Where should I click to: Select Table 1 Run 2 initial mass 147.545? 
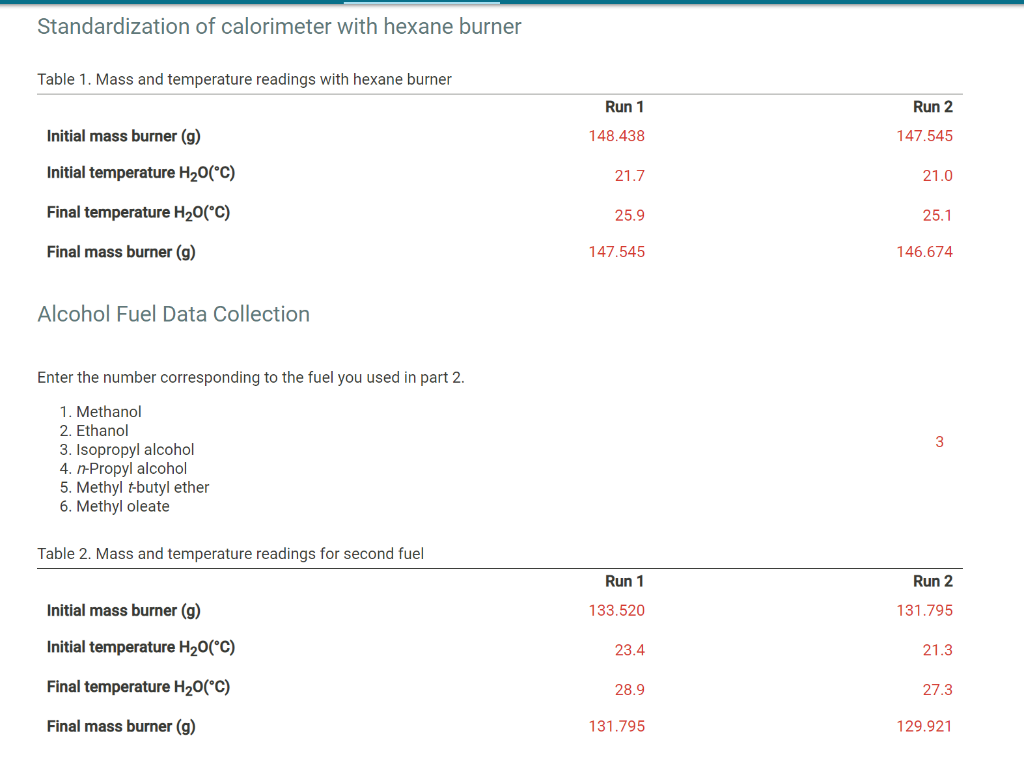pos(924,136)
